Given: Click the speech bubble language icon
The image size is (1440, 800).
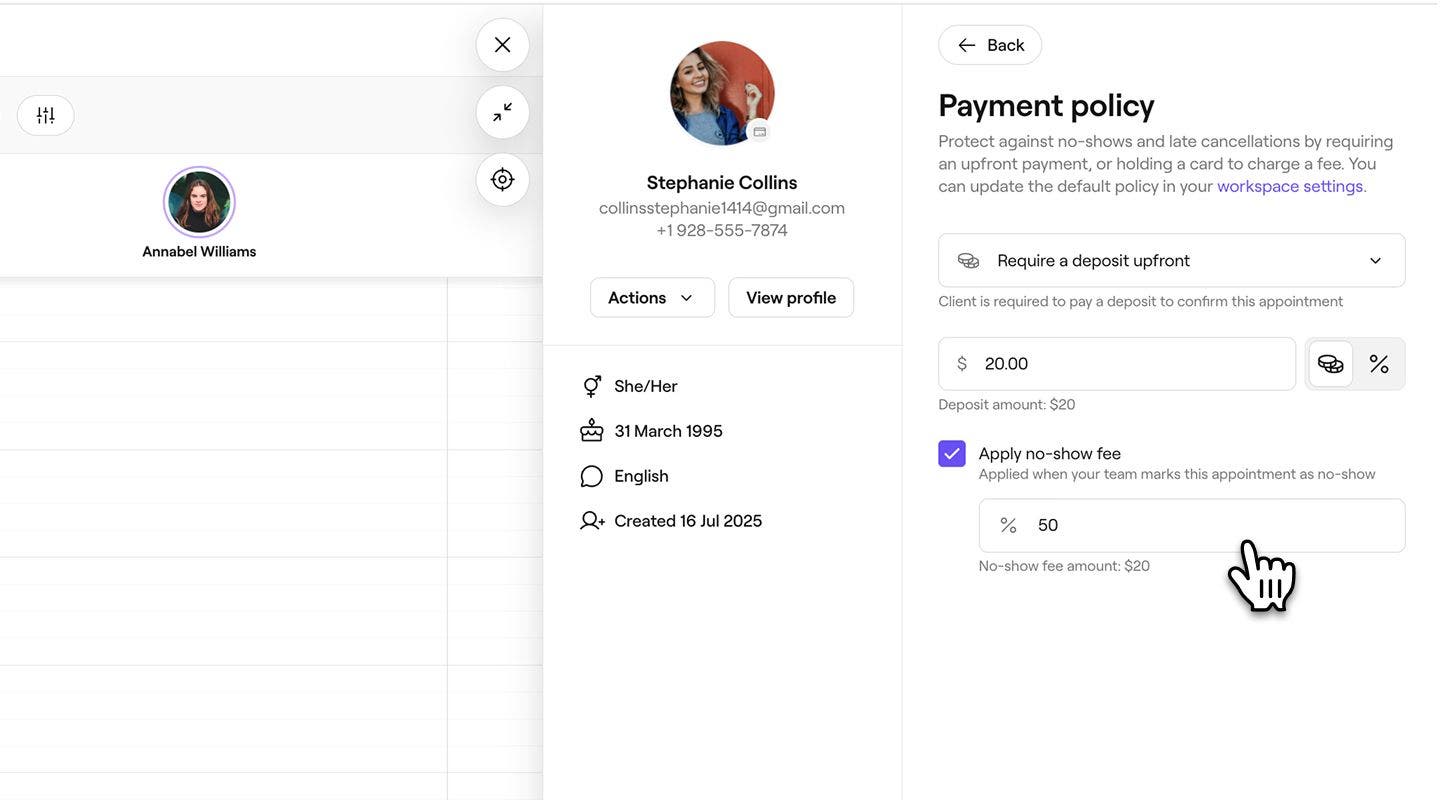Looking at the screenshot, I should (x=592, y=476).
